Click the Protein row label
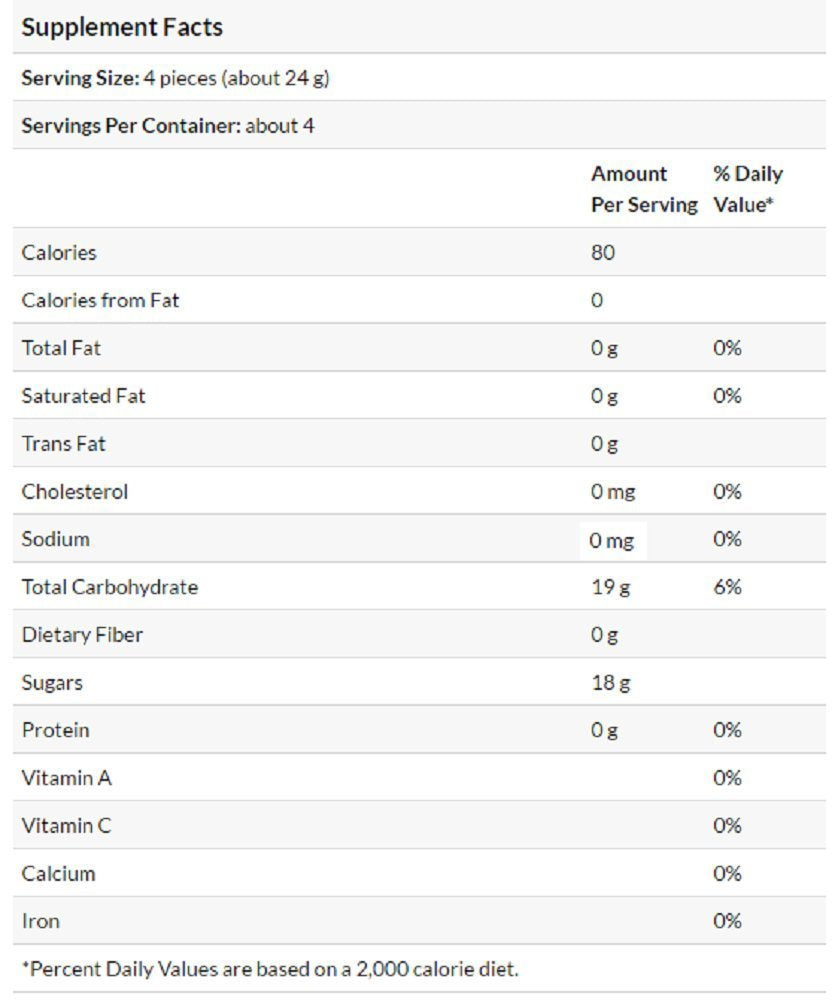 coord(55,730)
